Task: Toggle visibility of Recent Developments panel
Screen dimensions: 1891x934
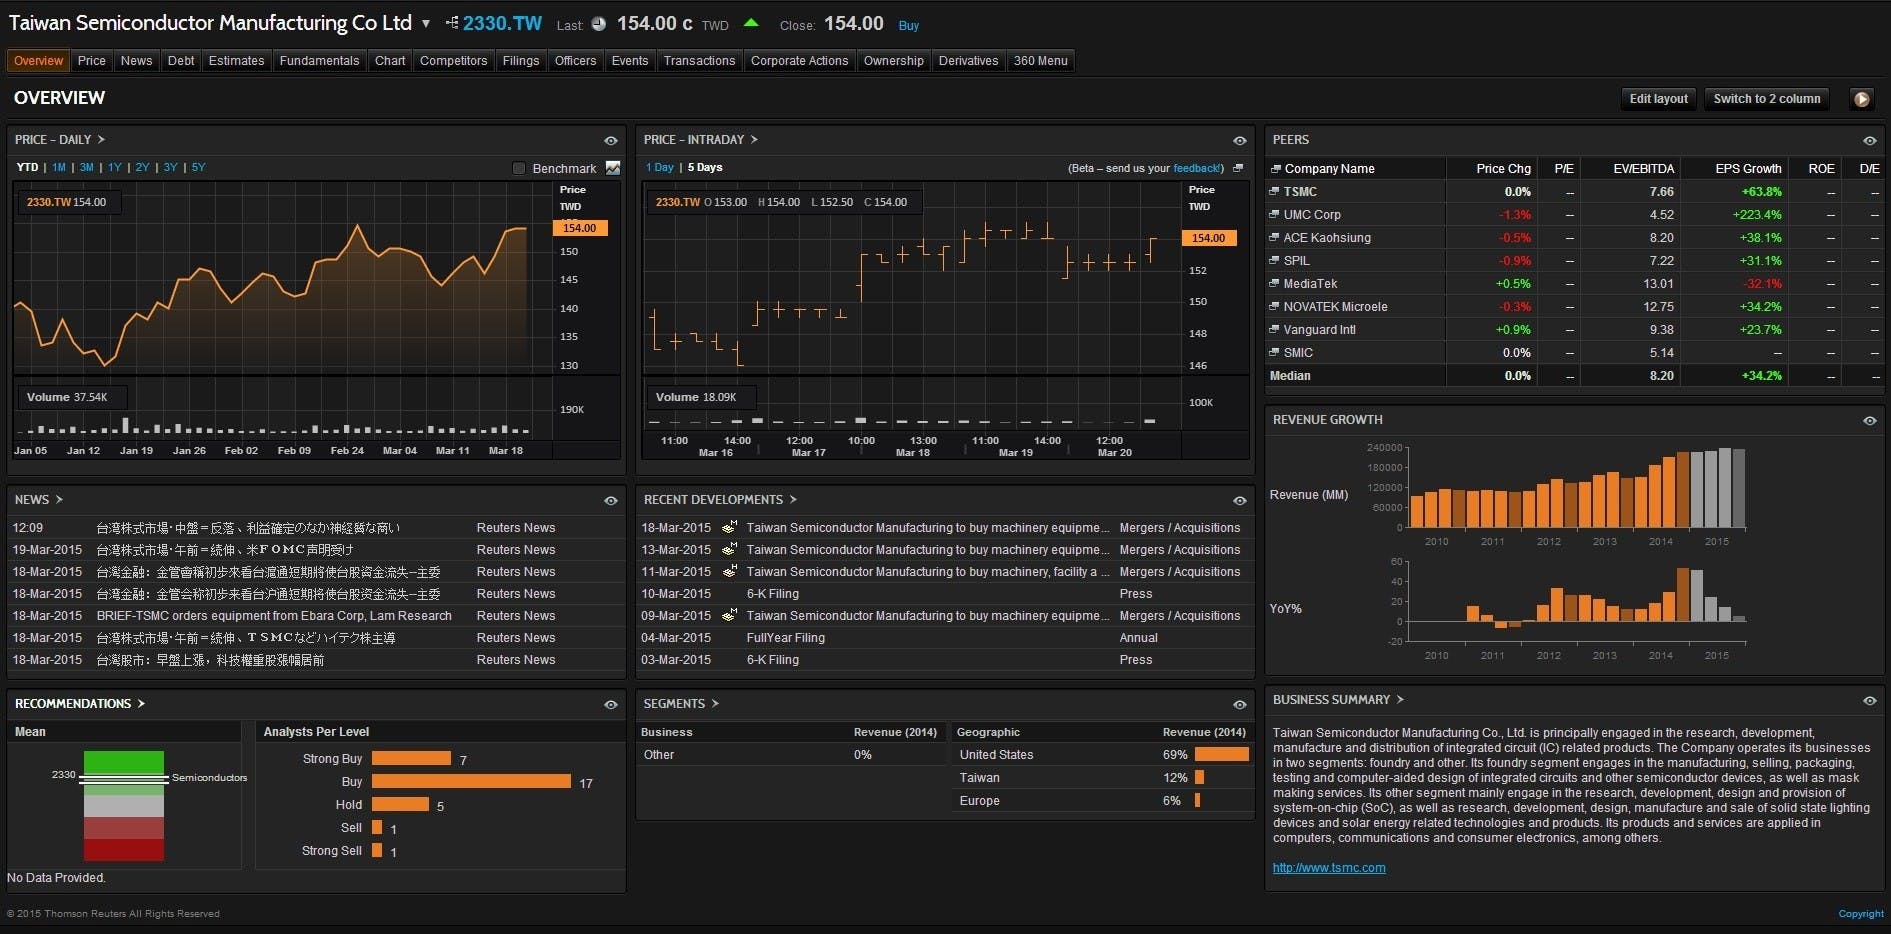Action: click(x=1240, y=500)
